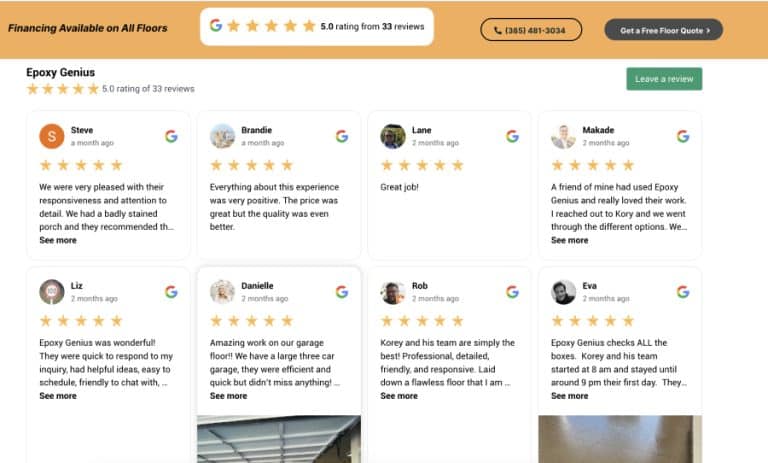Show more of Rob's review text

pos(399,396)
